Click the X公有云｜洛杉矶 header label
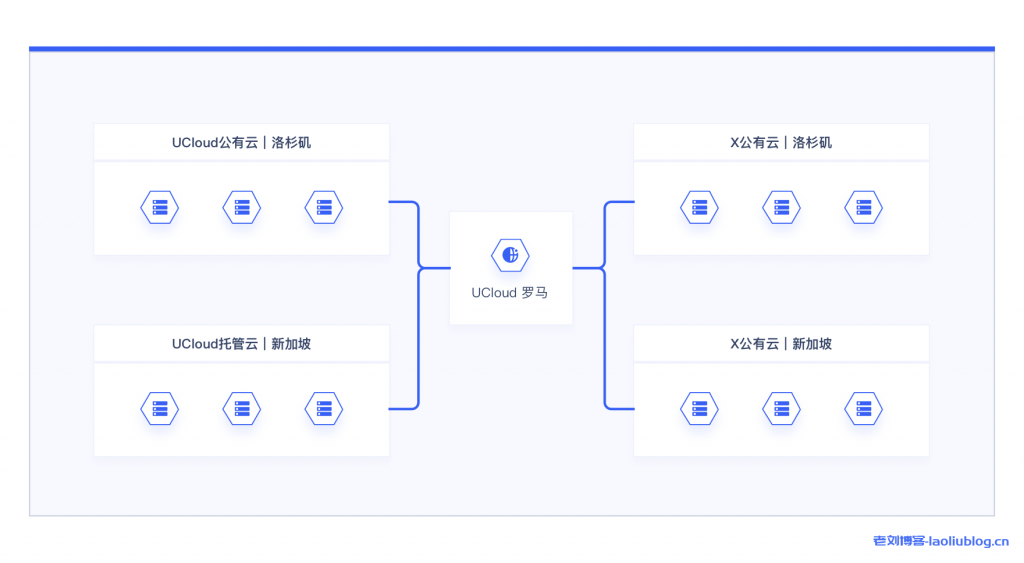The width and height of the screenshot is (1024, 563). point(781,143)
